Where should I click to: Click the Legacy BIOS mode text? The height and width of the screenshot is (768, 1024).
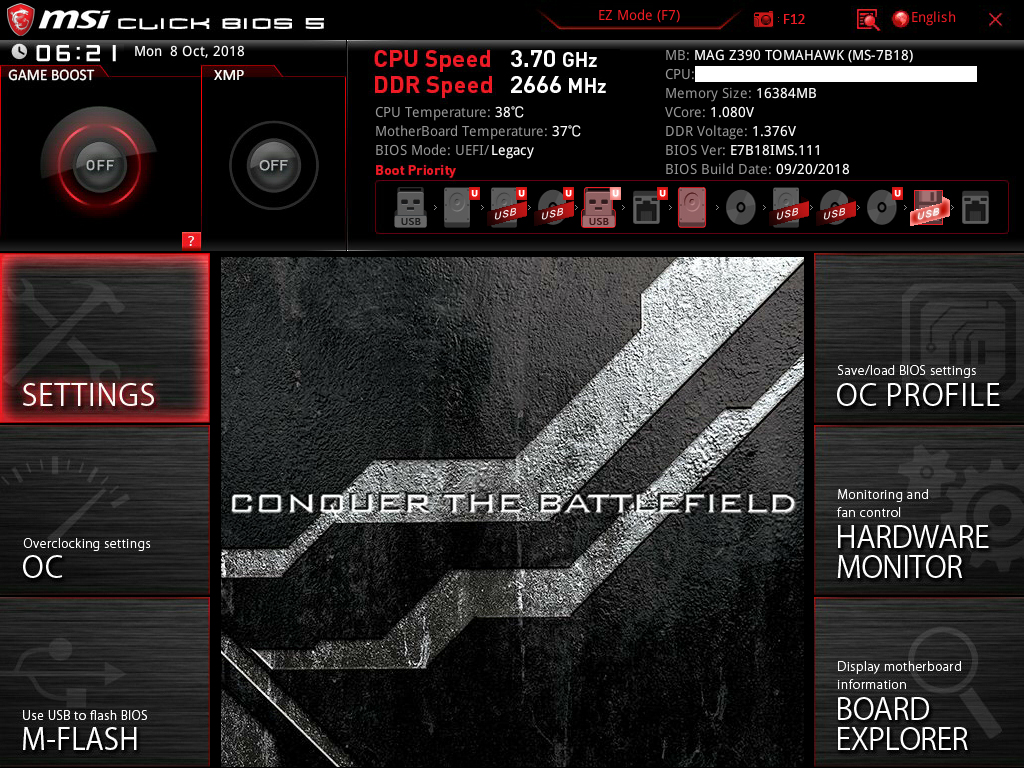[512, 151]
